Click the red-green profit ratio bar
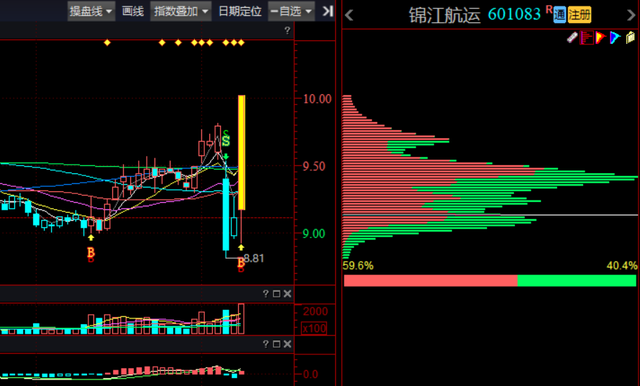 [x=490, y=281]
